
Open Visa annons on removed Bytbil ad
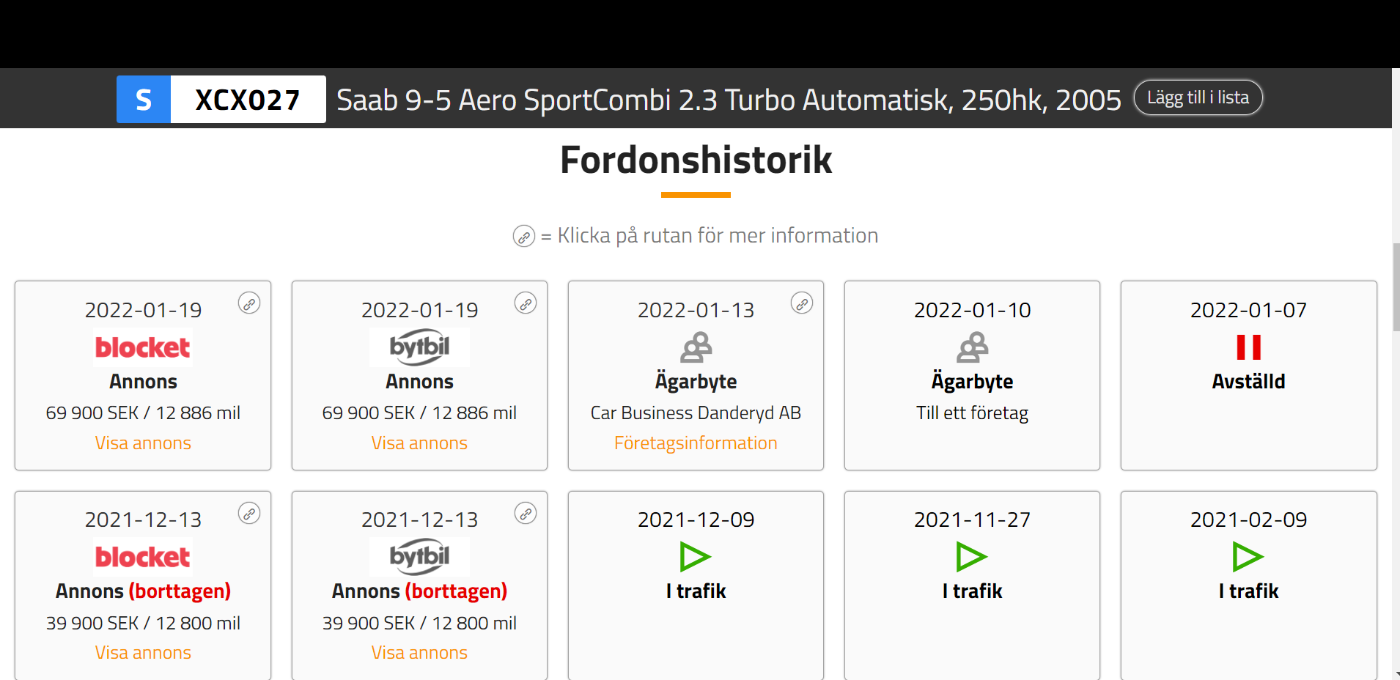419,652
